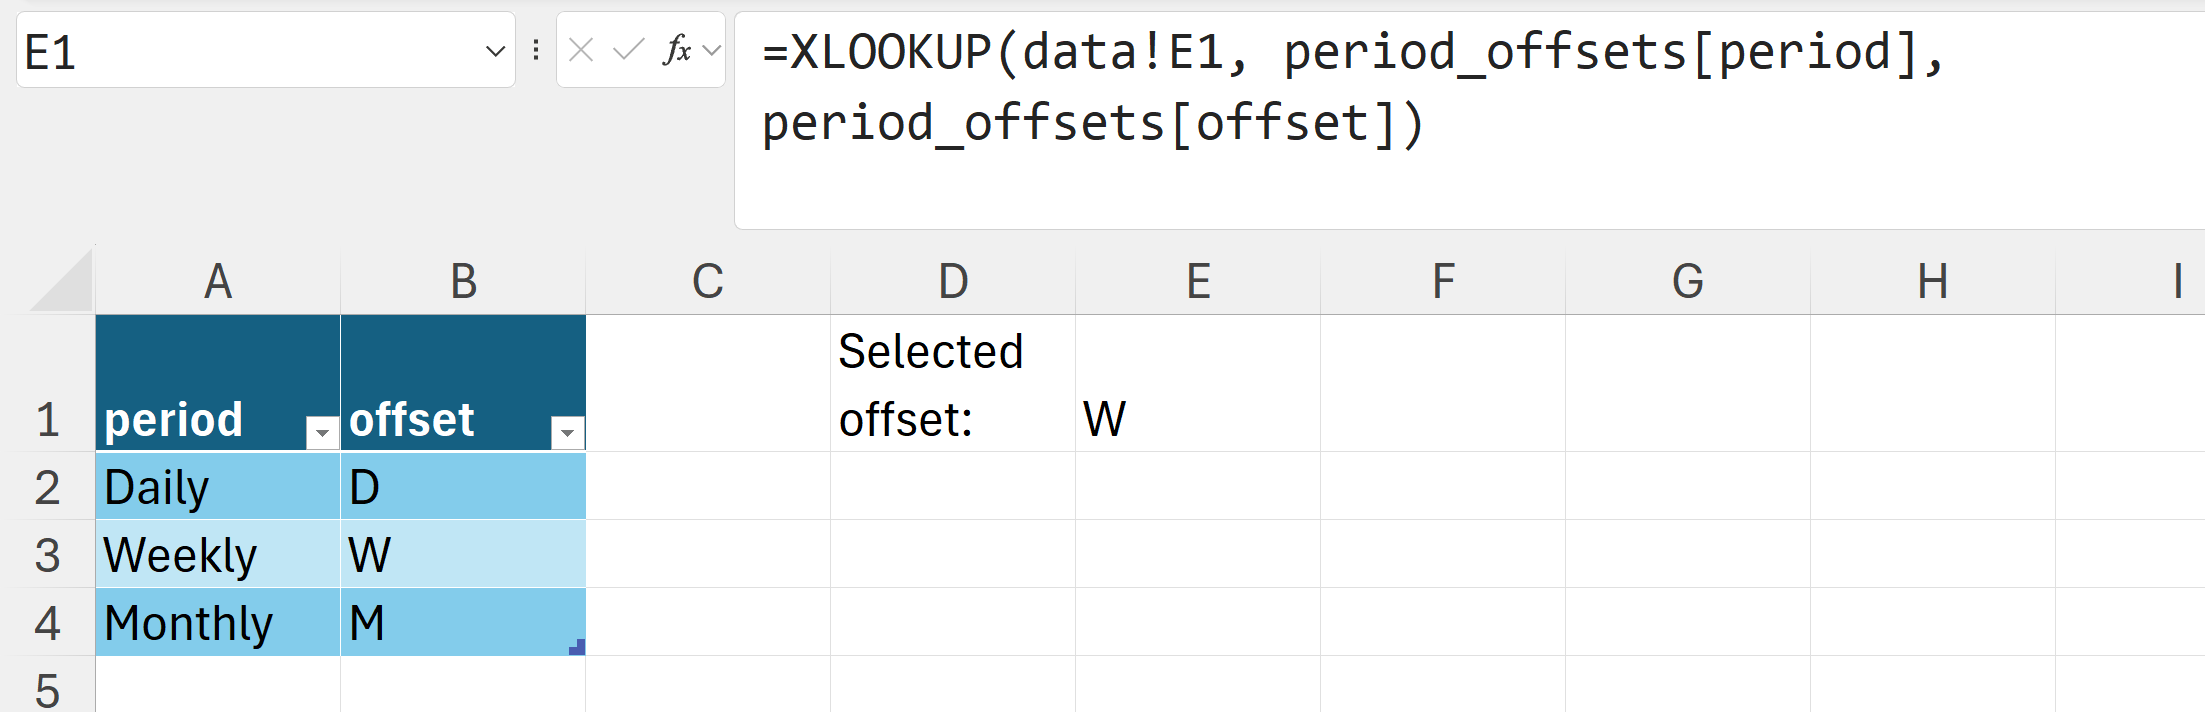The height and width of the screenshot is (712, 2205).
Task: Click the Select All corner triangle
Action: (64, 284)
